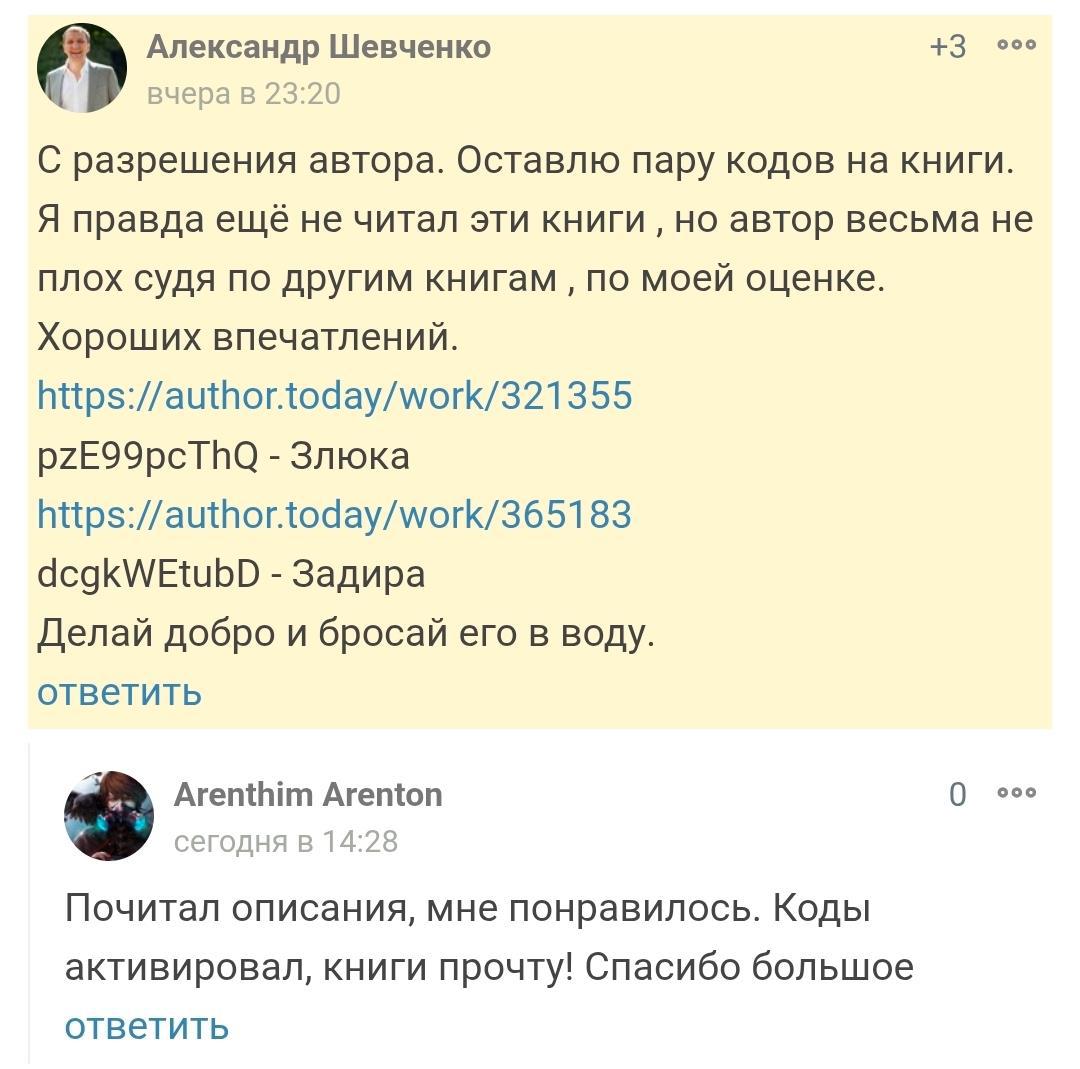The image size is (1080, 1069).
Task: Click the promo code pzE99pcThQ text
Action: coord(147,456)
